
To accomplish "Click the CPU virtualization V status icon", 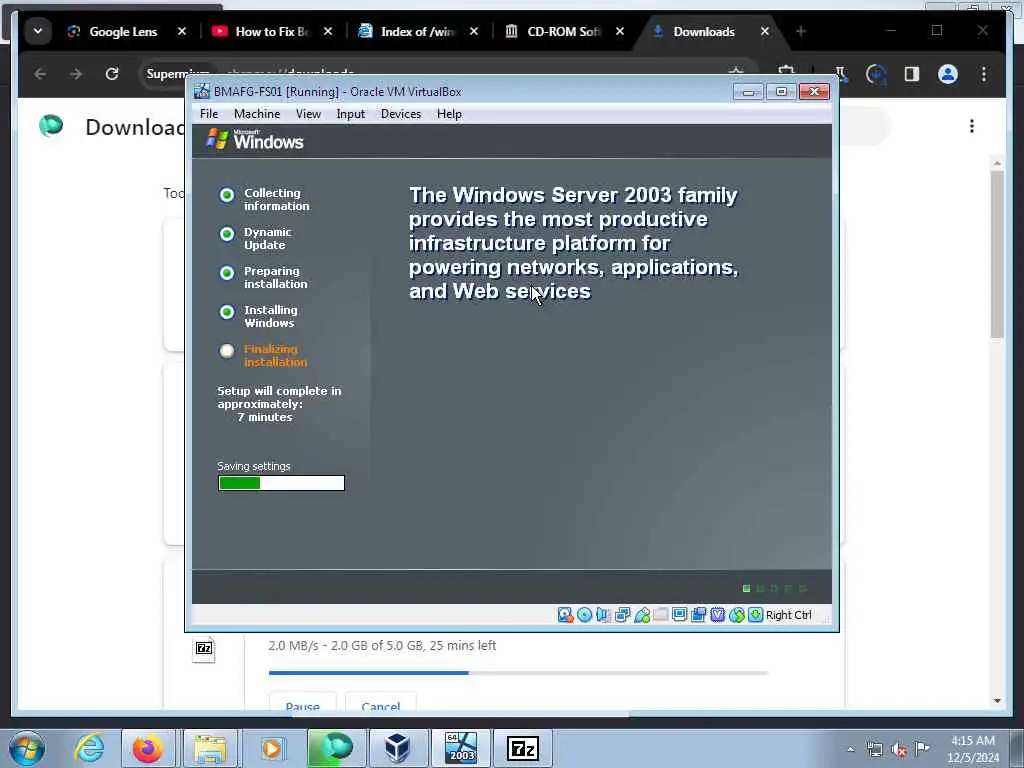I will click(x=718, y=615).
